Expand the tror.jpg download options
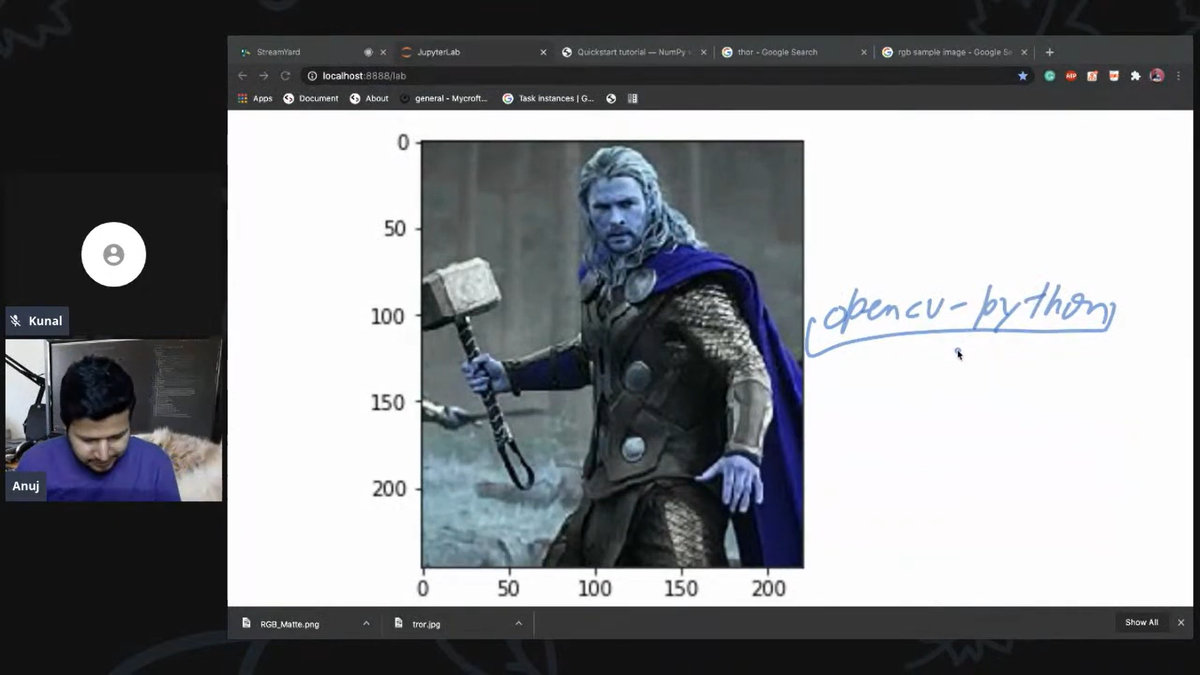 (x=518, y=623)
